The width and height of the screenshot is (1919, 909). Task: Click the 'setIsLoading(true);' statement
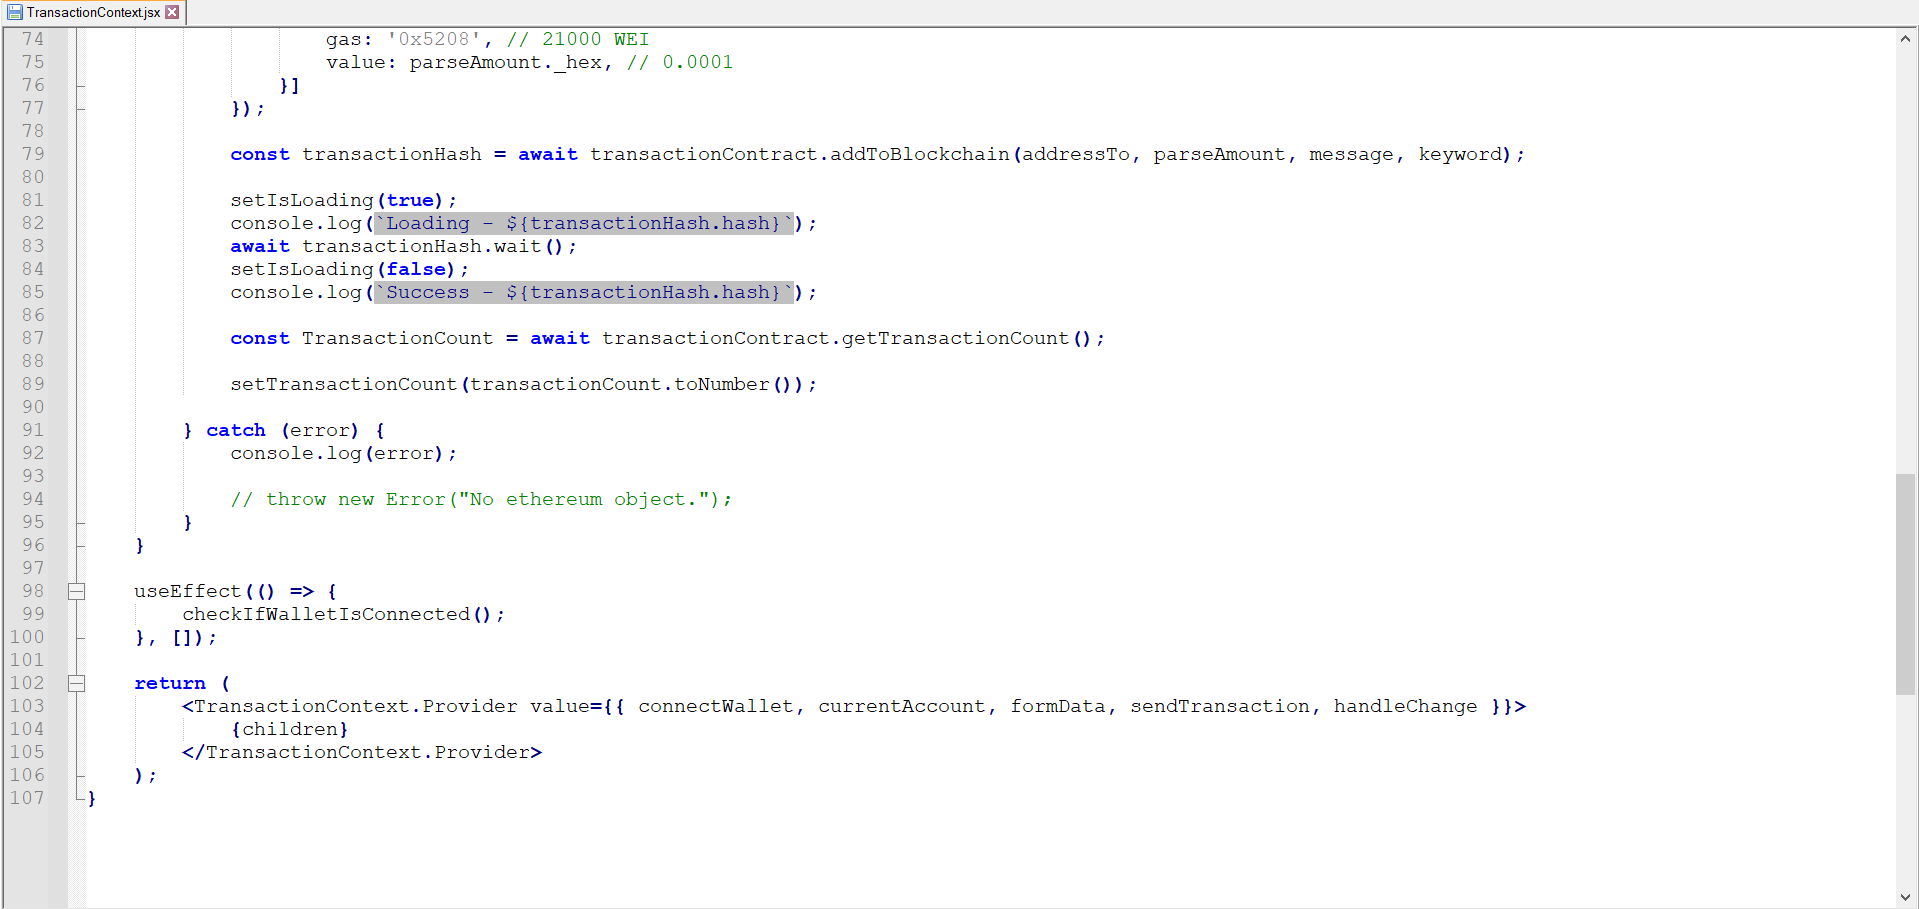click(343, 200)
